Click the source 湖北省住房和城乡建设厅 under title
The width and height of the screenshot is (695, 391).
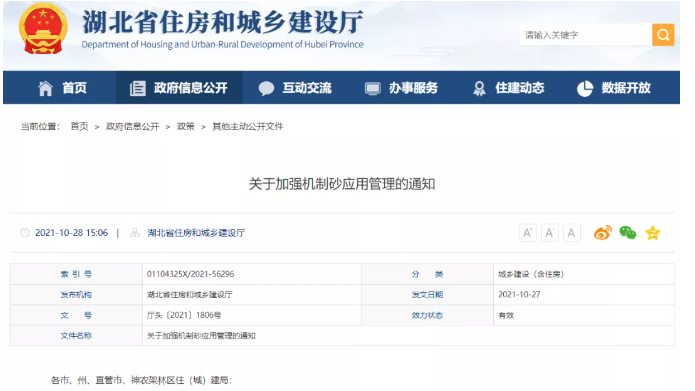(196, 233)
